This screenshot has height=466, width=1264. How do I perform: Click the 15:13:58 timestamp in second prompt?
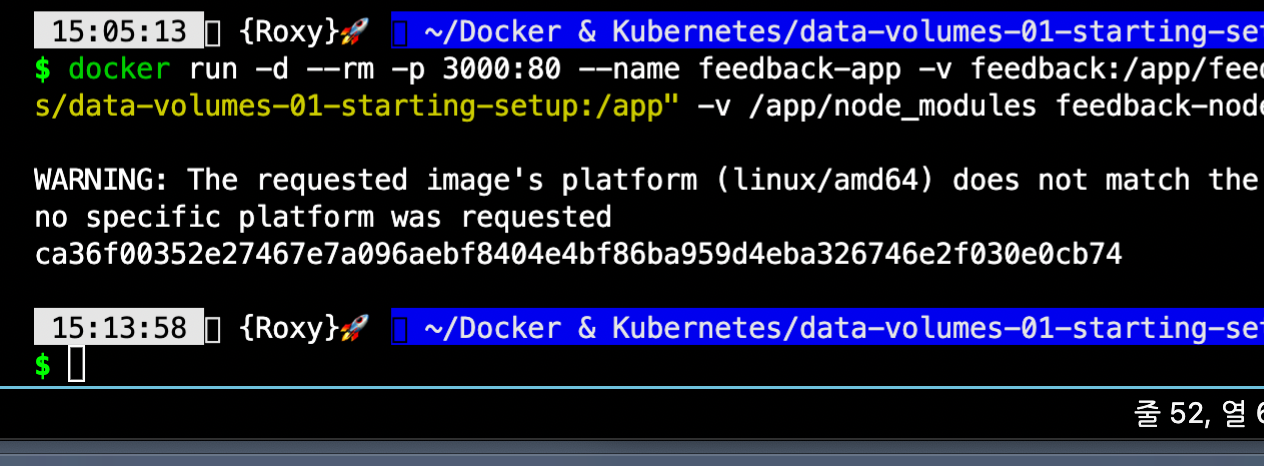119,327
